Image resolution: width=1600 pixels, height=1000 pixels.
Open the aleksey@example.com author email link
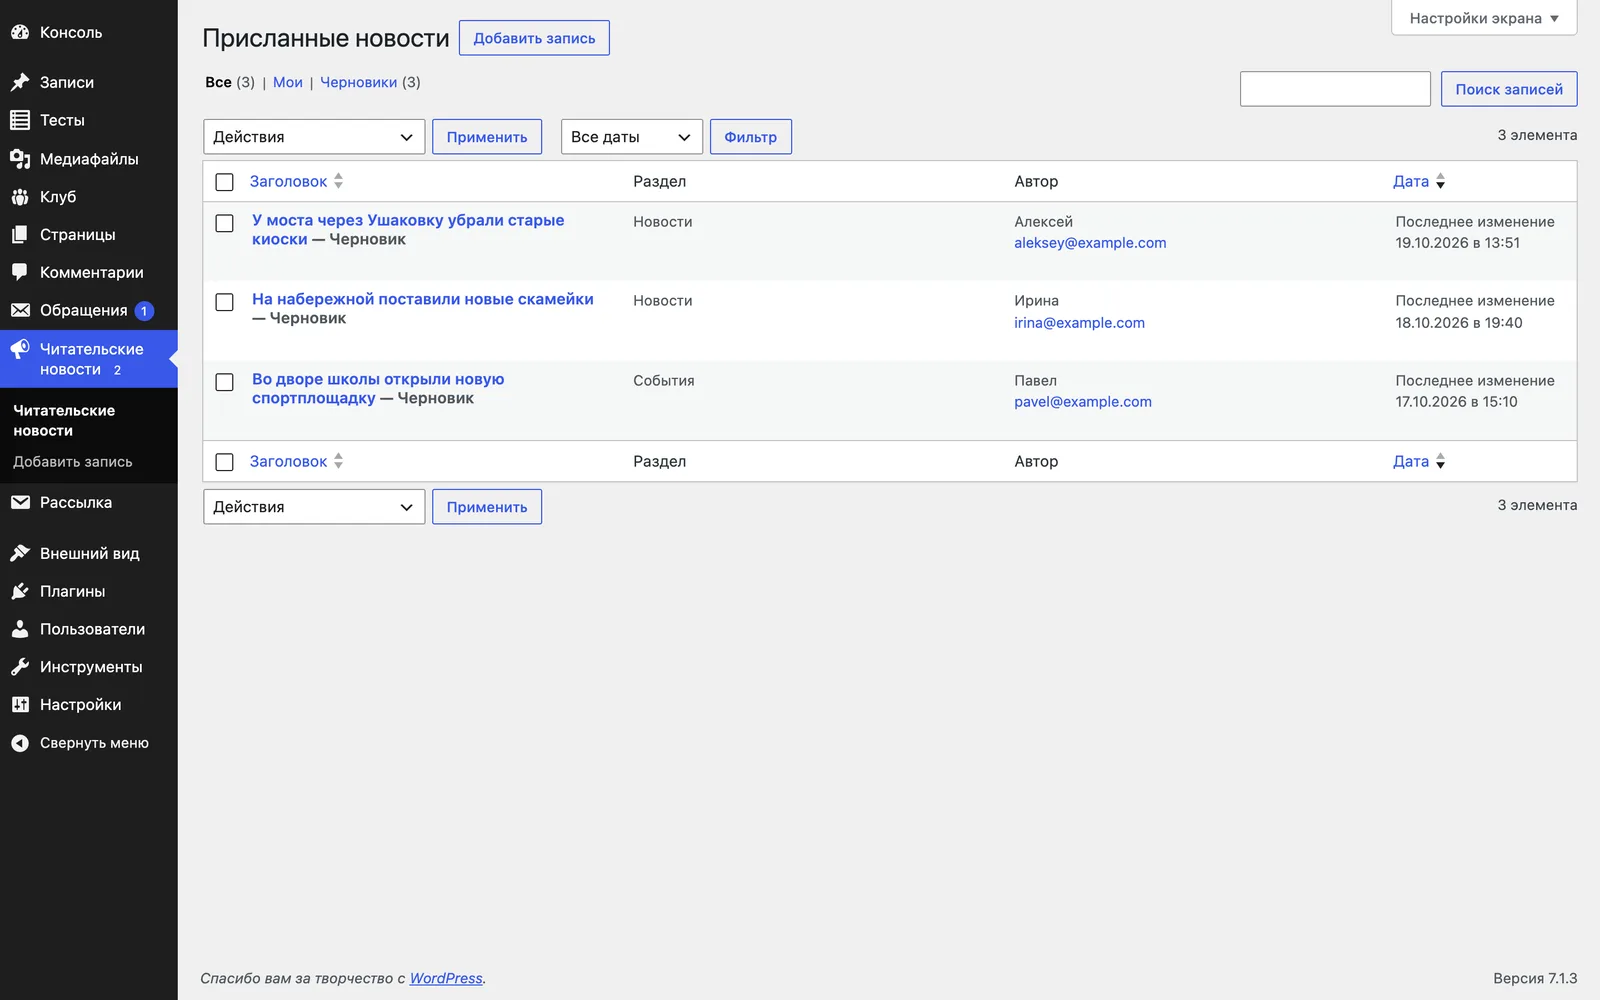[1090, 243]
